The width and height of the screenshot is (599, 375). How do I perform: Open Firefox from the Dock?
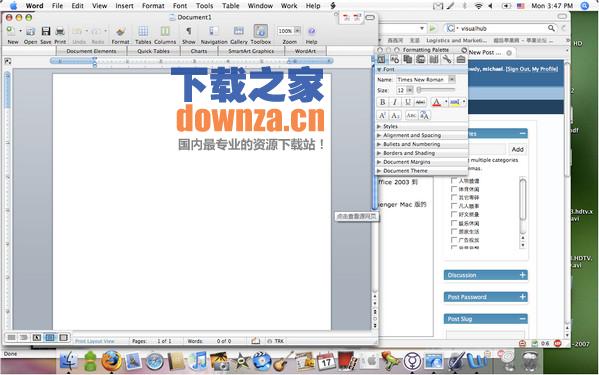pyautogui.click(x=111, y=361)
